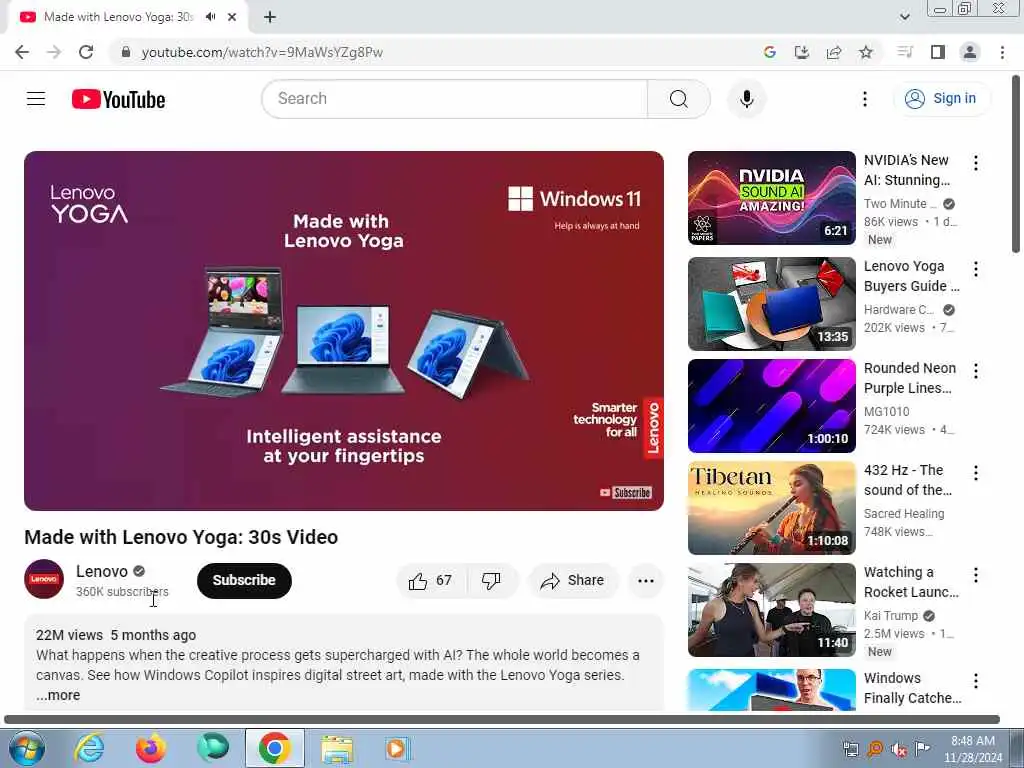Click the vertical page scrollbar

pyautogui.click(x=1017, y=163)
